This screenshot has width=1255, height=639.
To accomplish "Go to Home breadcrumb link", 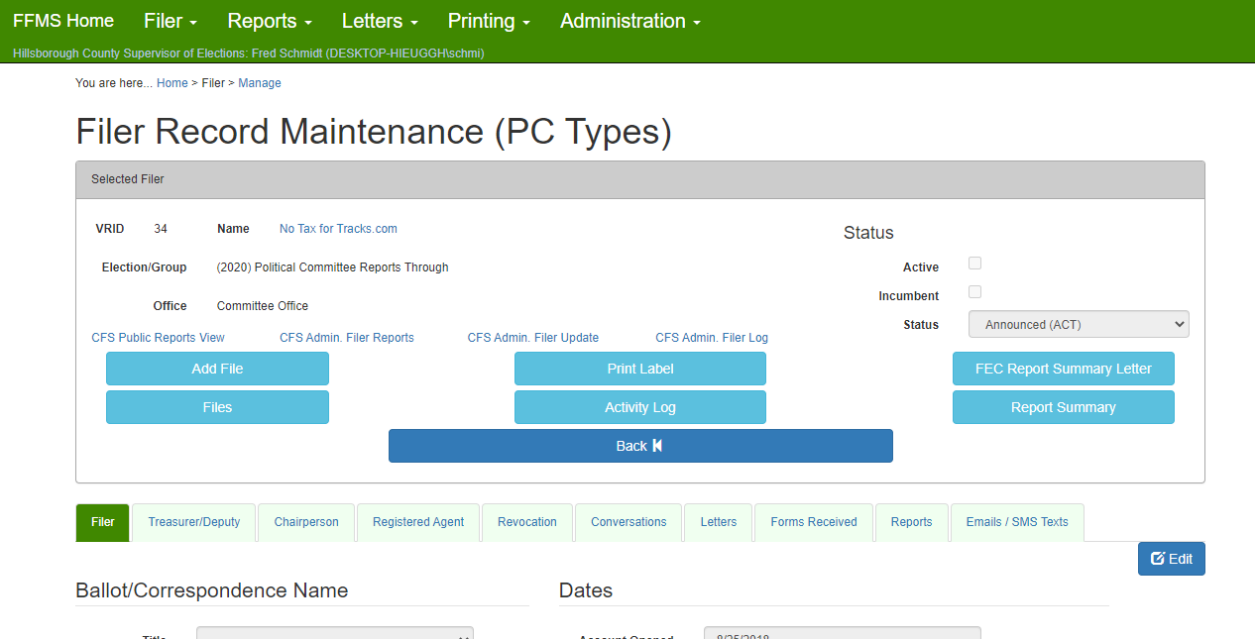I will pyautogui.click(x=172, y=83).
